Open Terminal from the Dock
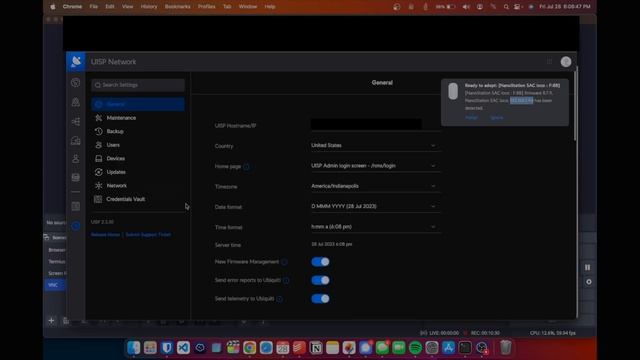 (x=465, y=347)
